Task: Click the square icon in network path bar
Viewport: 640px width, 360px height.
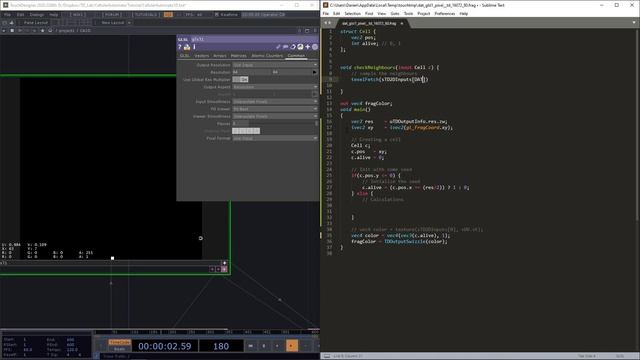Action: 12,31
